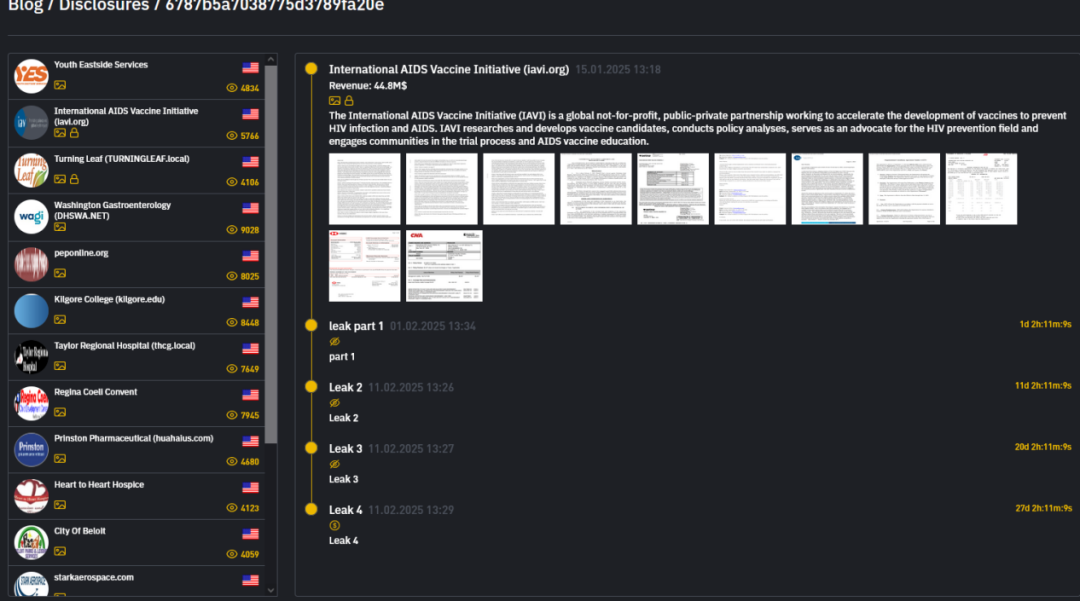Click the US flag on the peponline.org row
This screenshot has width=1080, height=601.
[250, 255]
